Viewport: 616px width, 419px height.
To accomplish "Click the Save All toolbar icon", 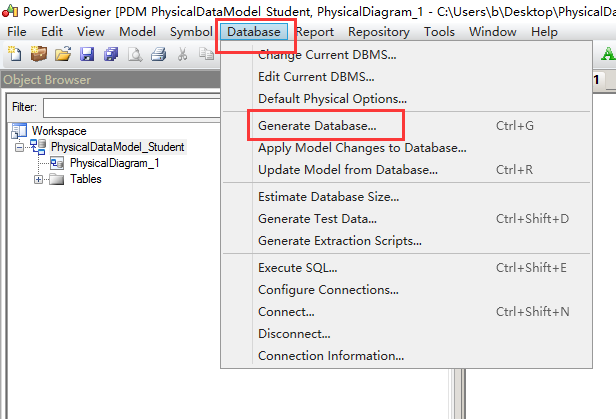I will click(x=109, y=54).
